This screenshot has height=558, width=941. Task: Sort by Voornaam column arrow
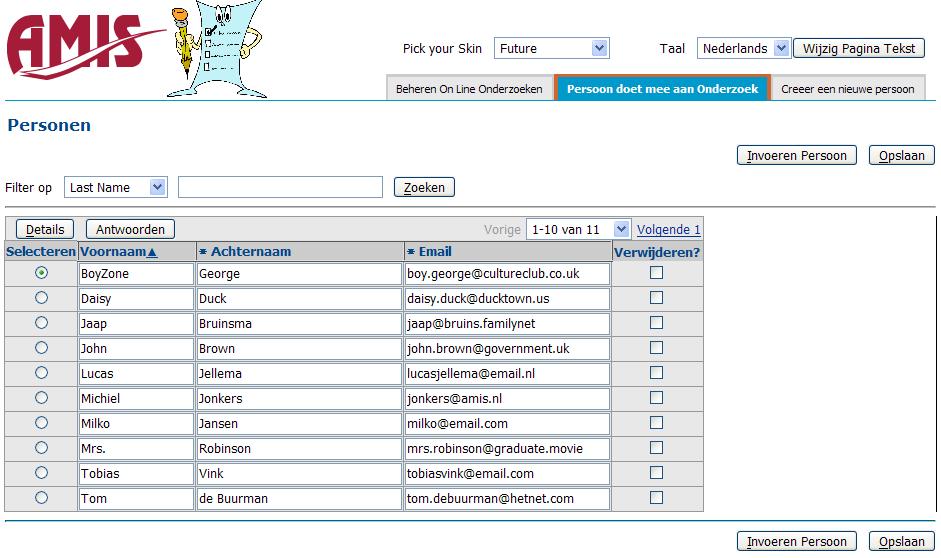(152, 252)
